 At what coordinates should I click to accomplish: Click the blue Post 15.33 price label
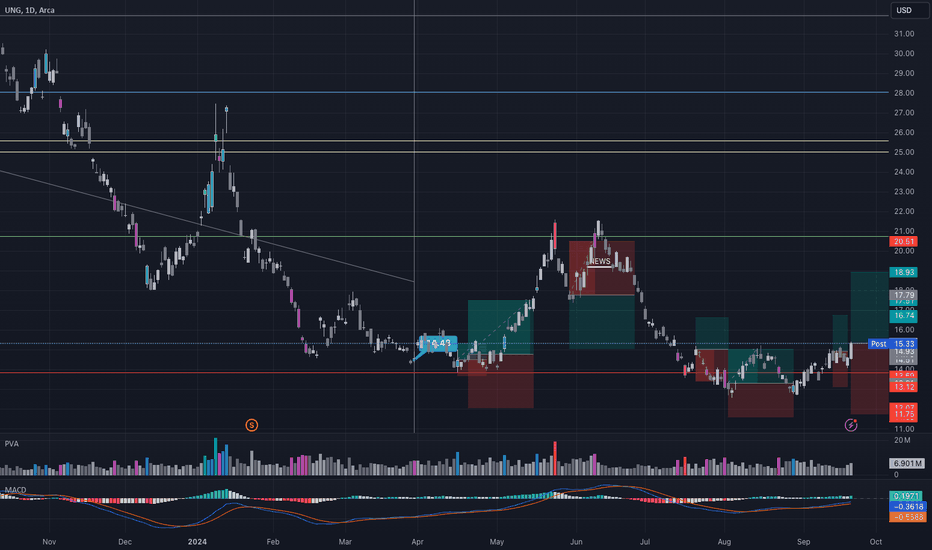coord(893,344)
